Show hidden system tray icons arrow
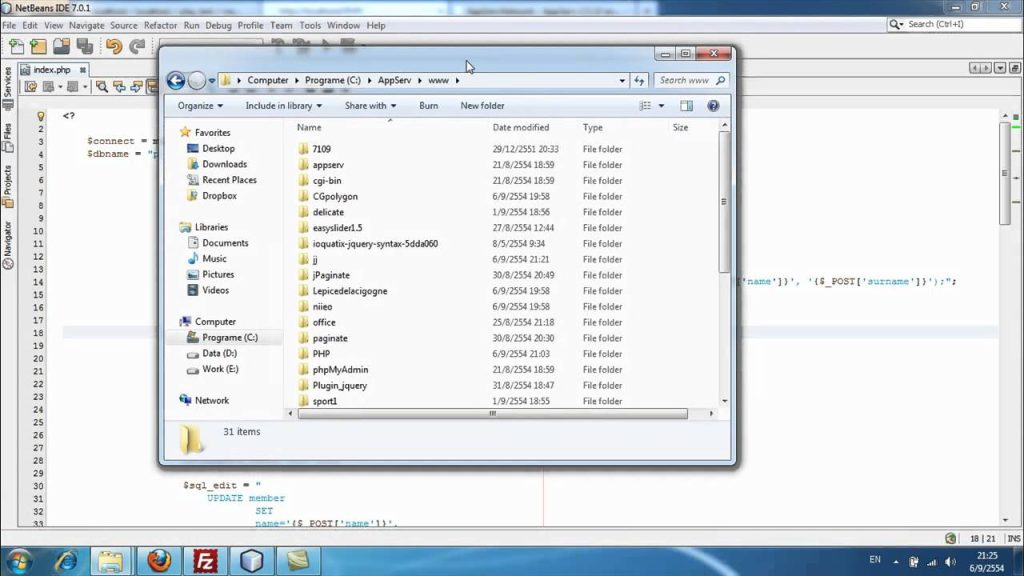The image size is (1024, 576). (896, 562)
